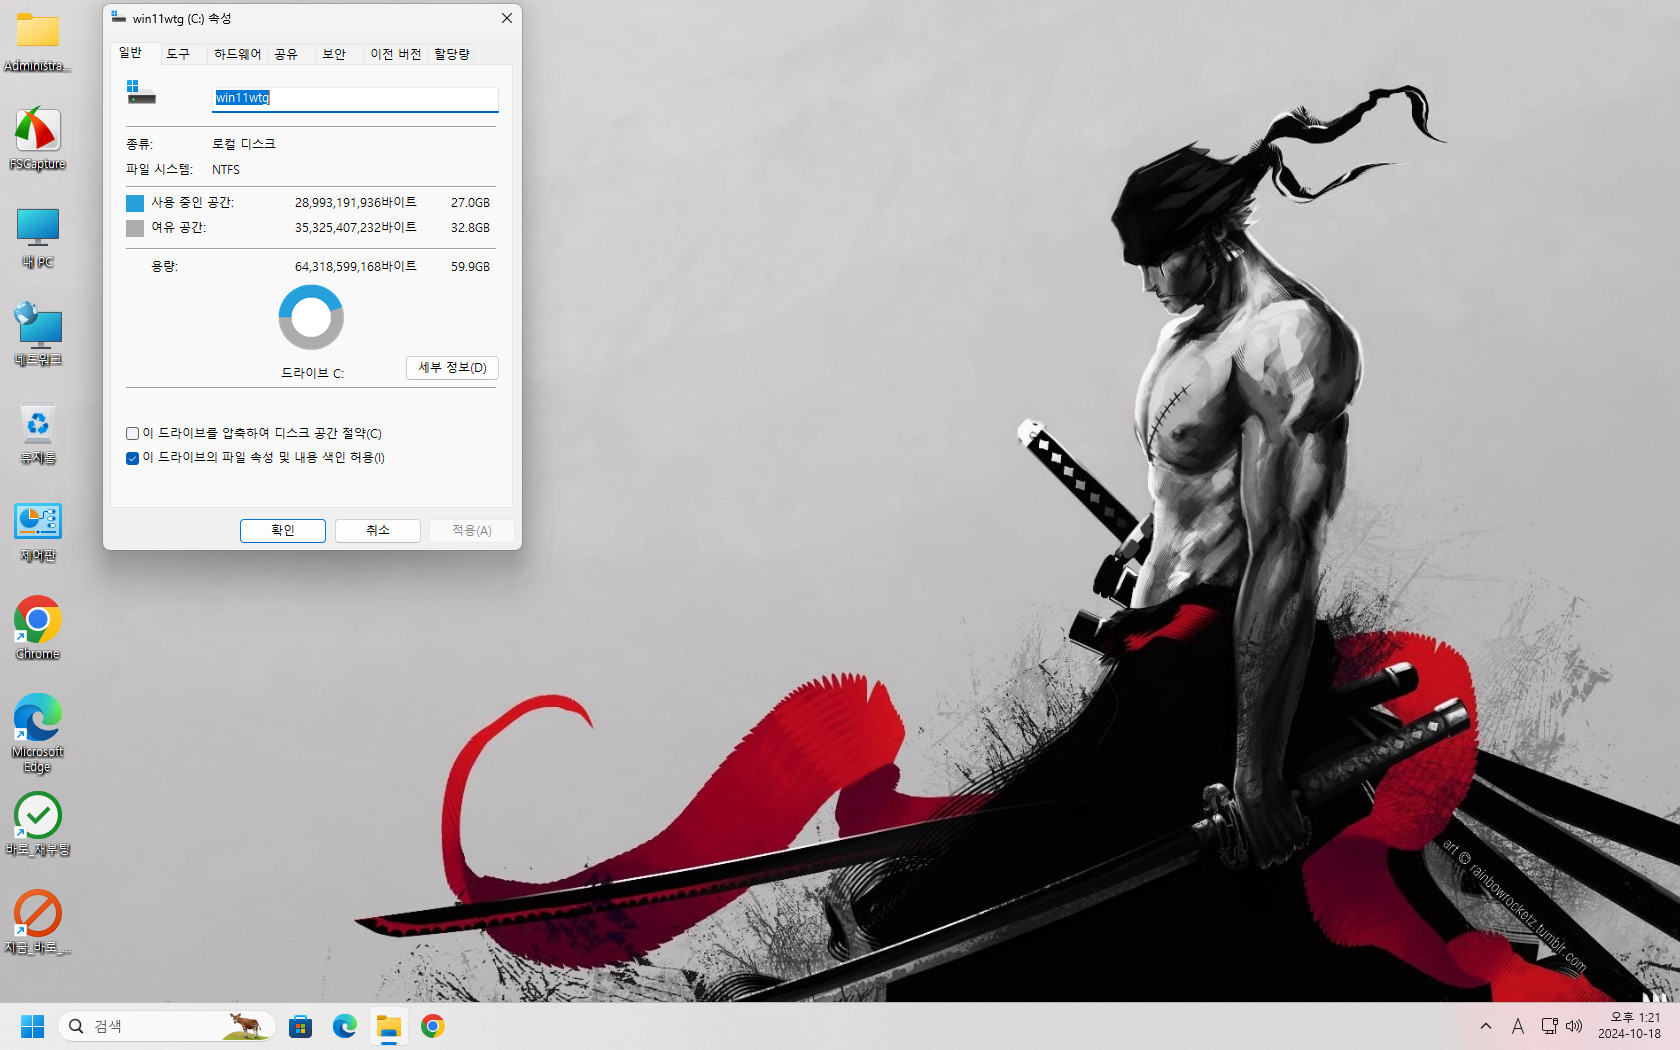Open Microsoft Store from the taskbar
Image resolution: width=1680 pixels, height=1050 pixels.
click(301, 1026)
